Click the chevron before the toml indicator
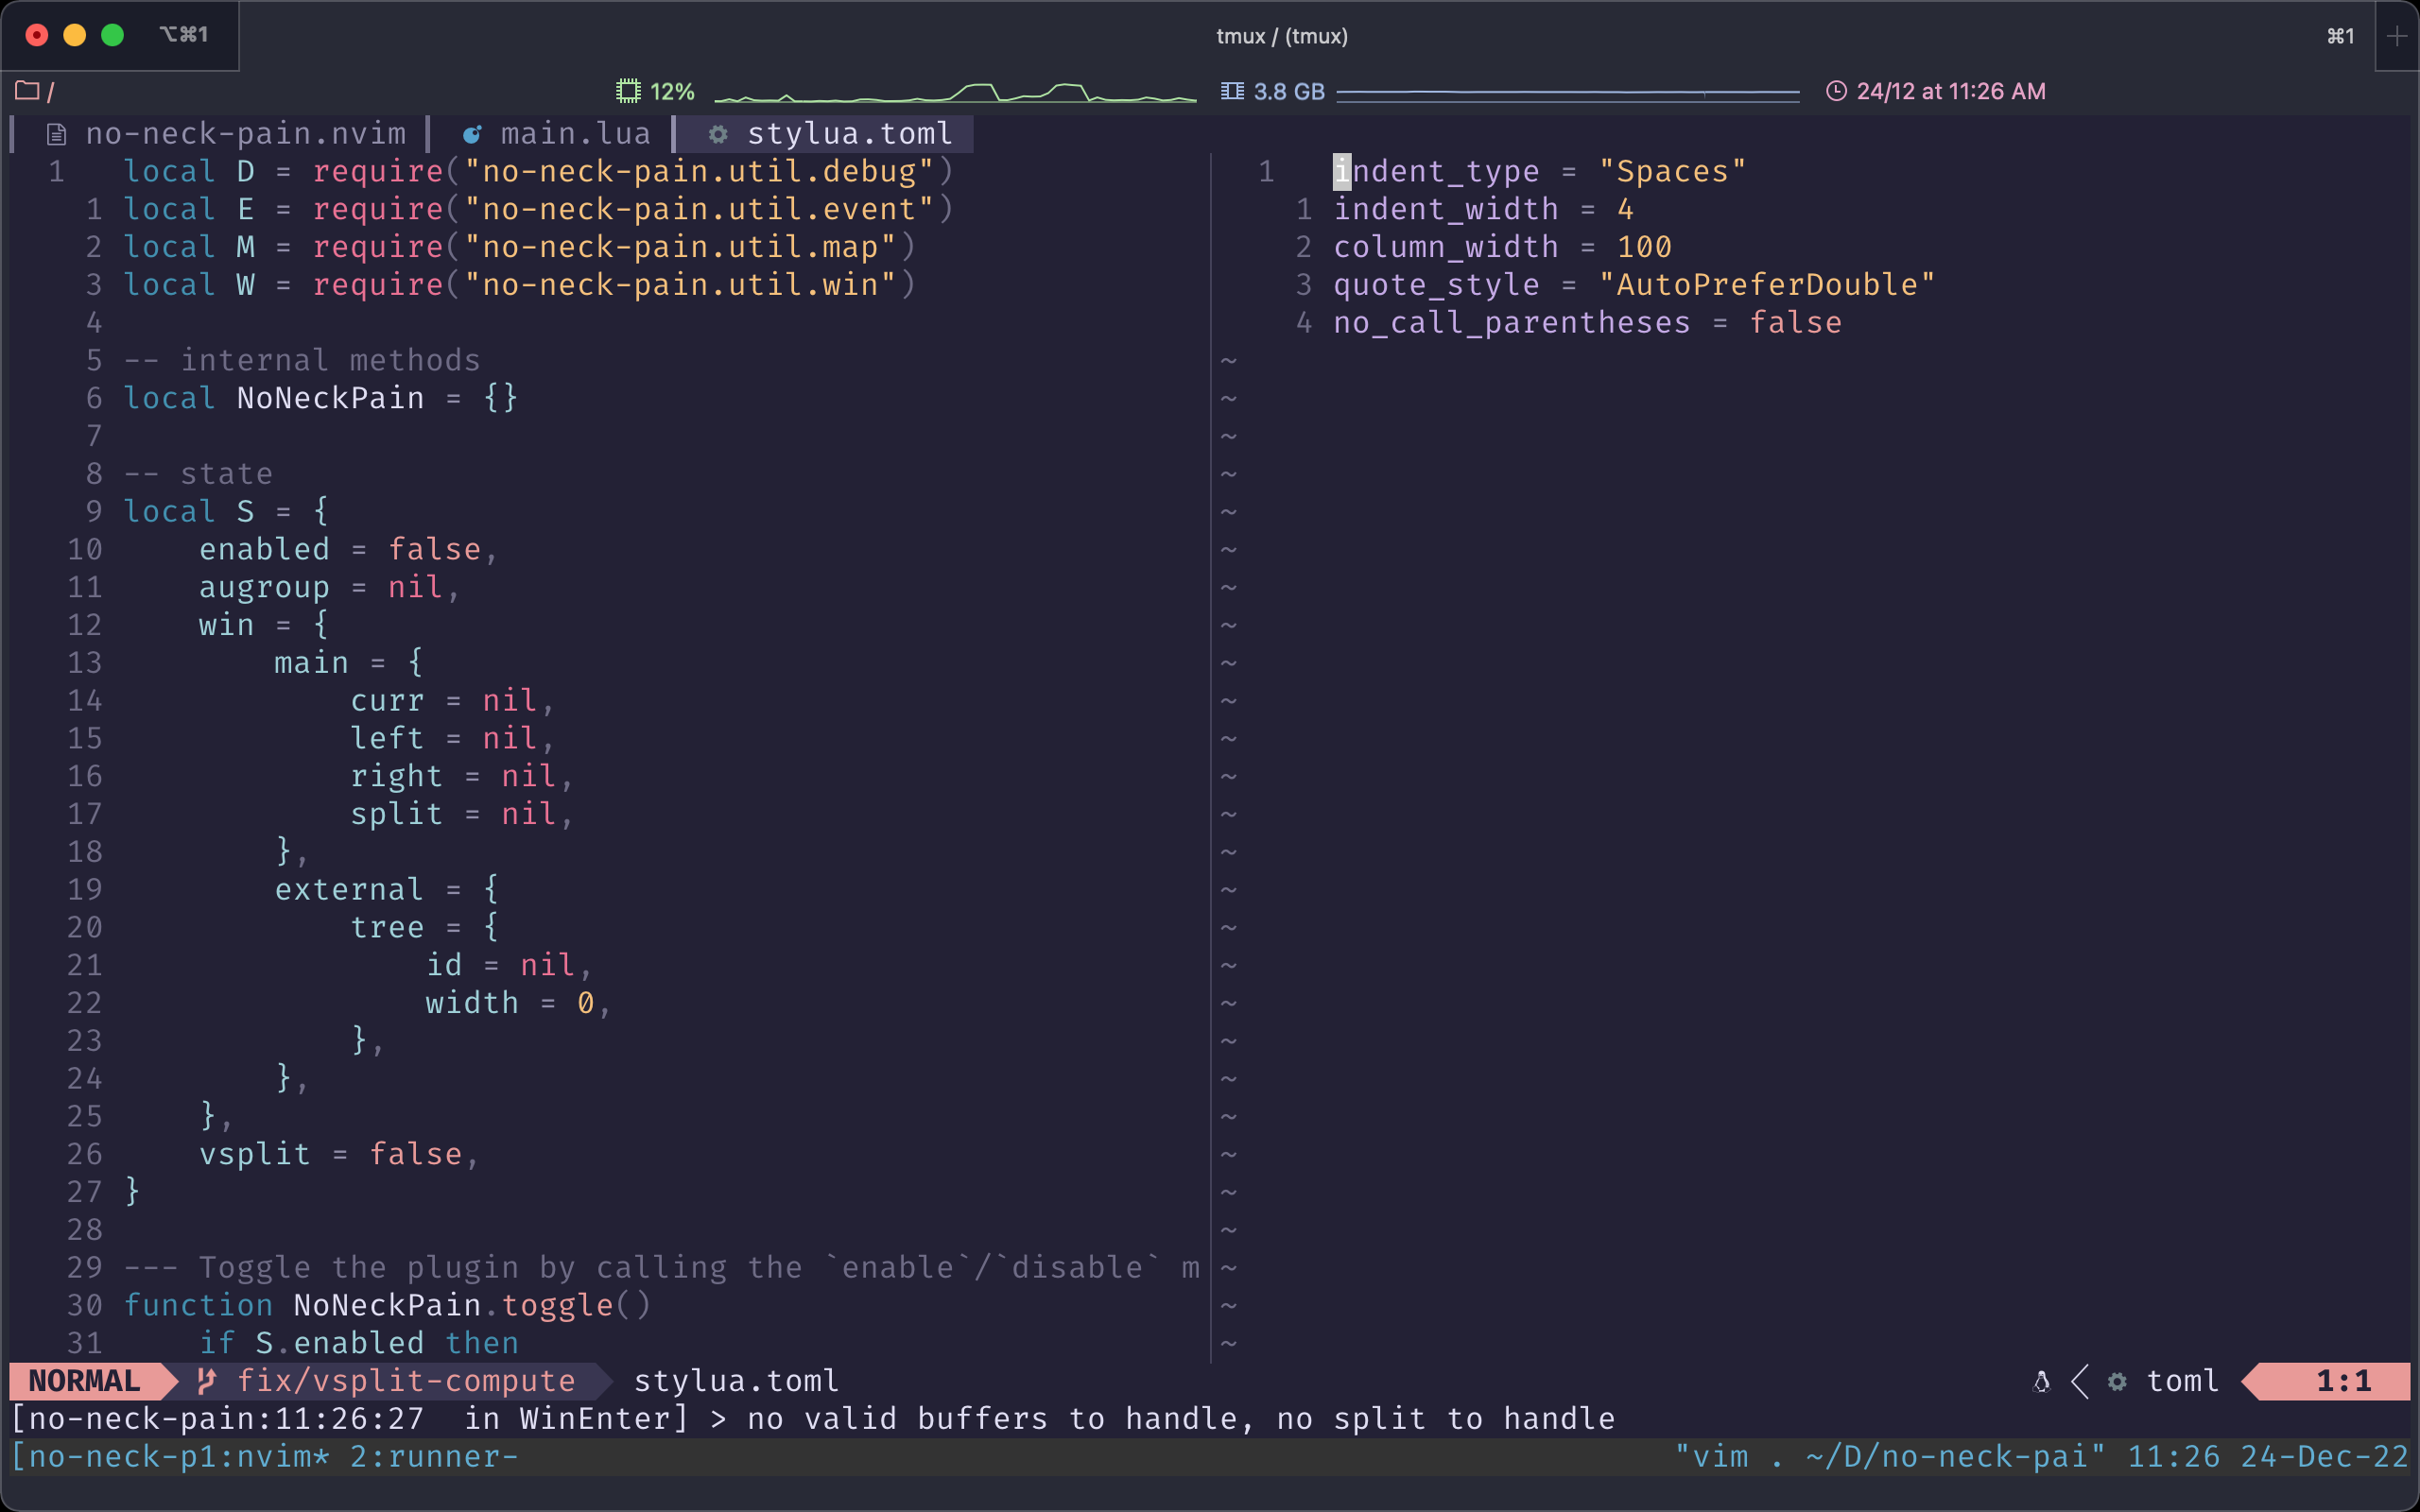Image resolution: width=2420 pixels, height=1512 pixels. (x=2081, y=1382)
